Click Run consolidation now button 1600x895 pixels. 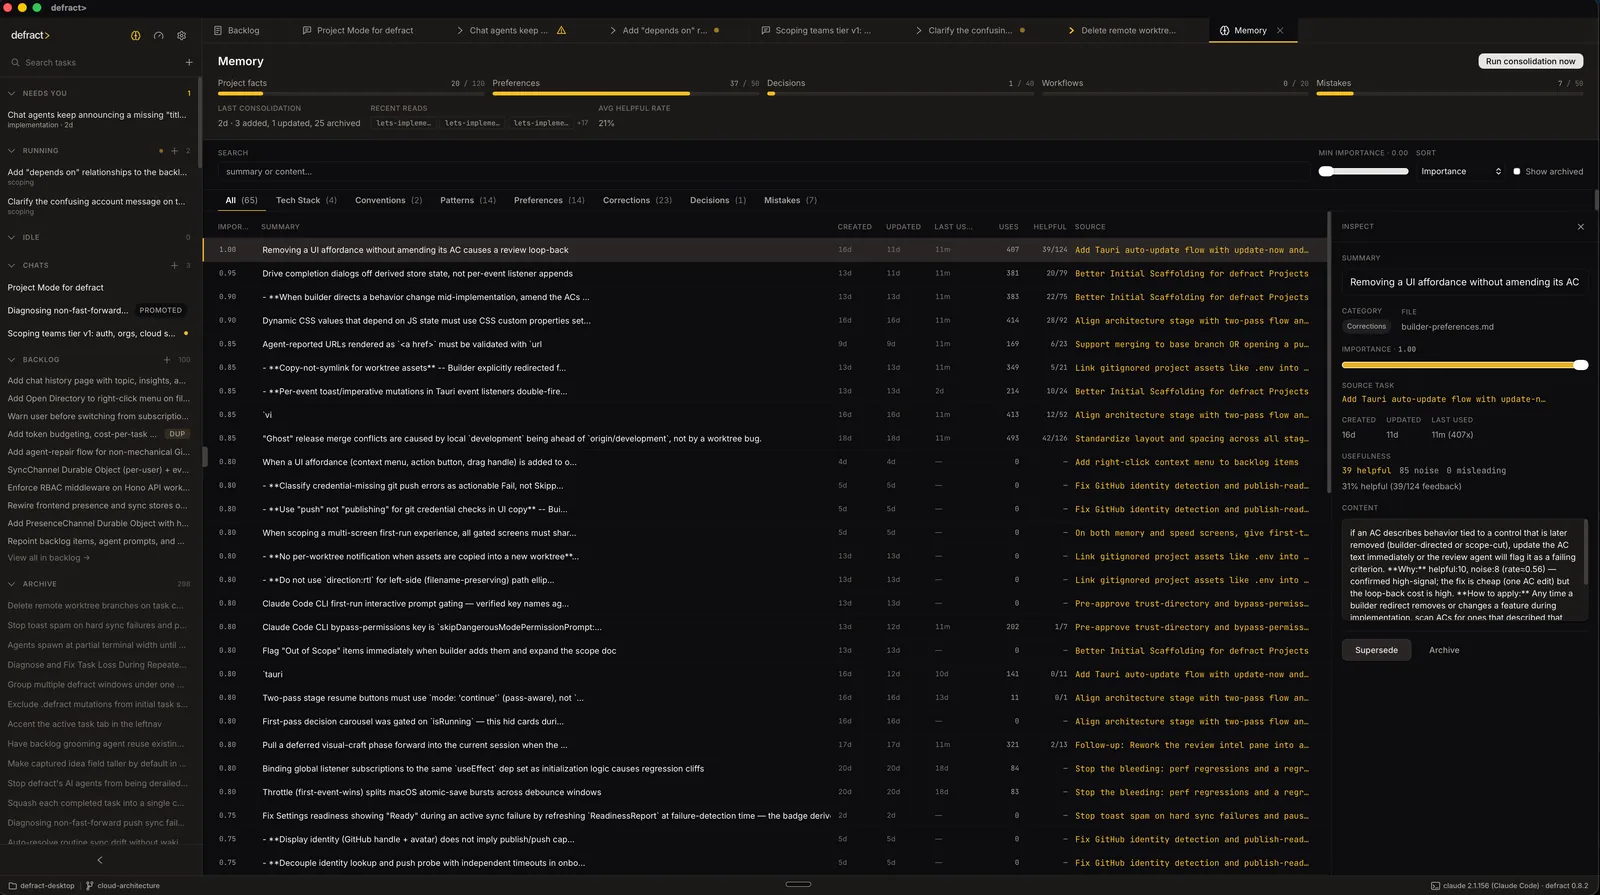(1530, 61)
